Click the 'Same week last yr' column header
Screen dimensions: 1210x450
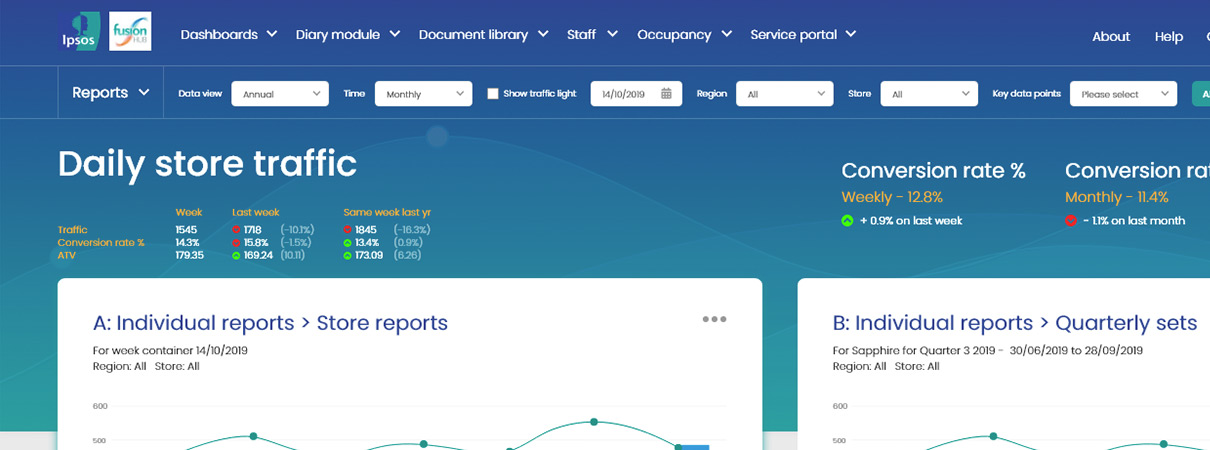[x=387, y=212]
